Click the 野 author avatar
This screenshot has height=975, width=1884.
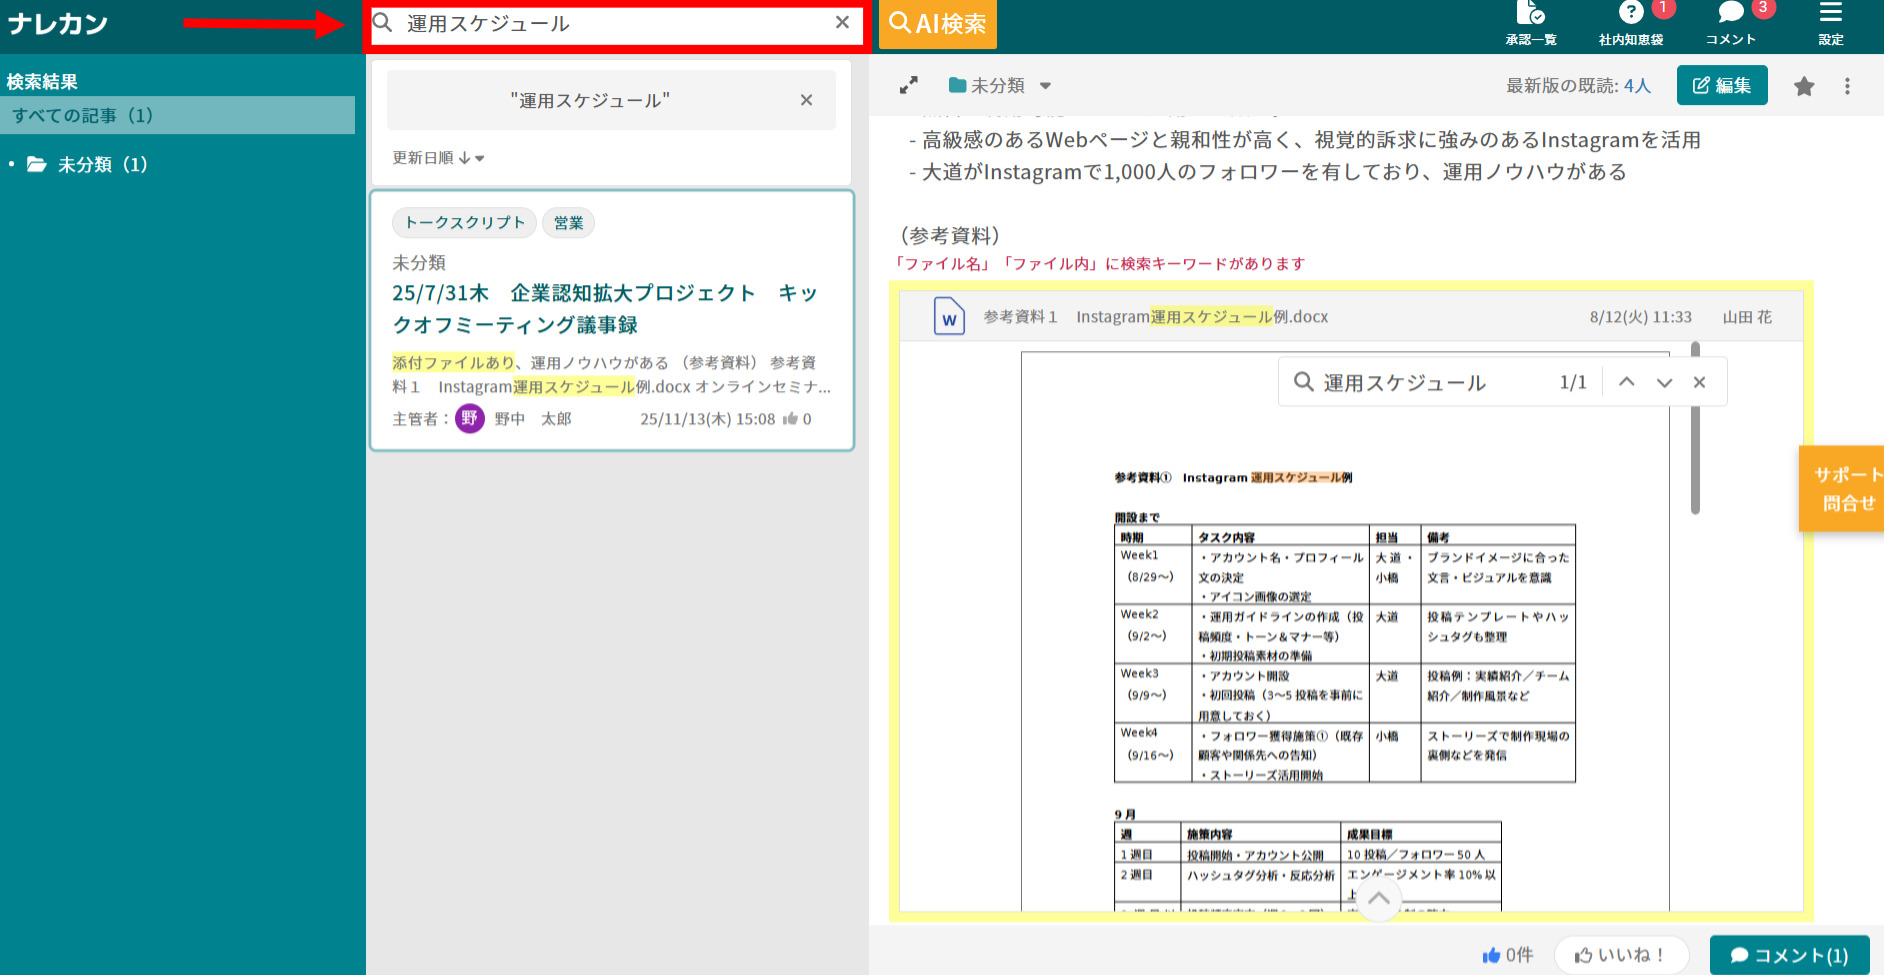(x=470, y=418)
